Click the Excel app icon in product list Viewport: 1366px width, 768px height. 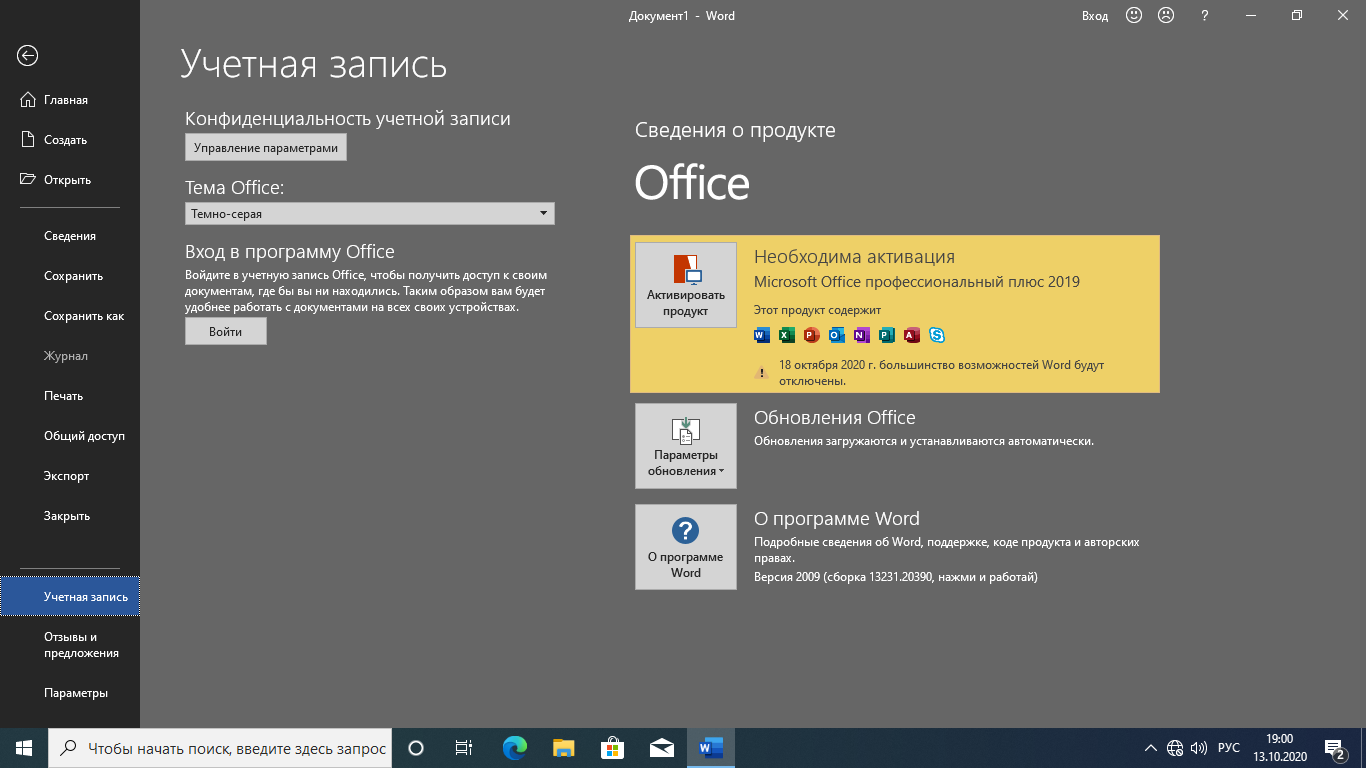pyautogui.click(x=787, y=335)
